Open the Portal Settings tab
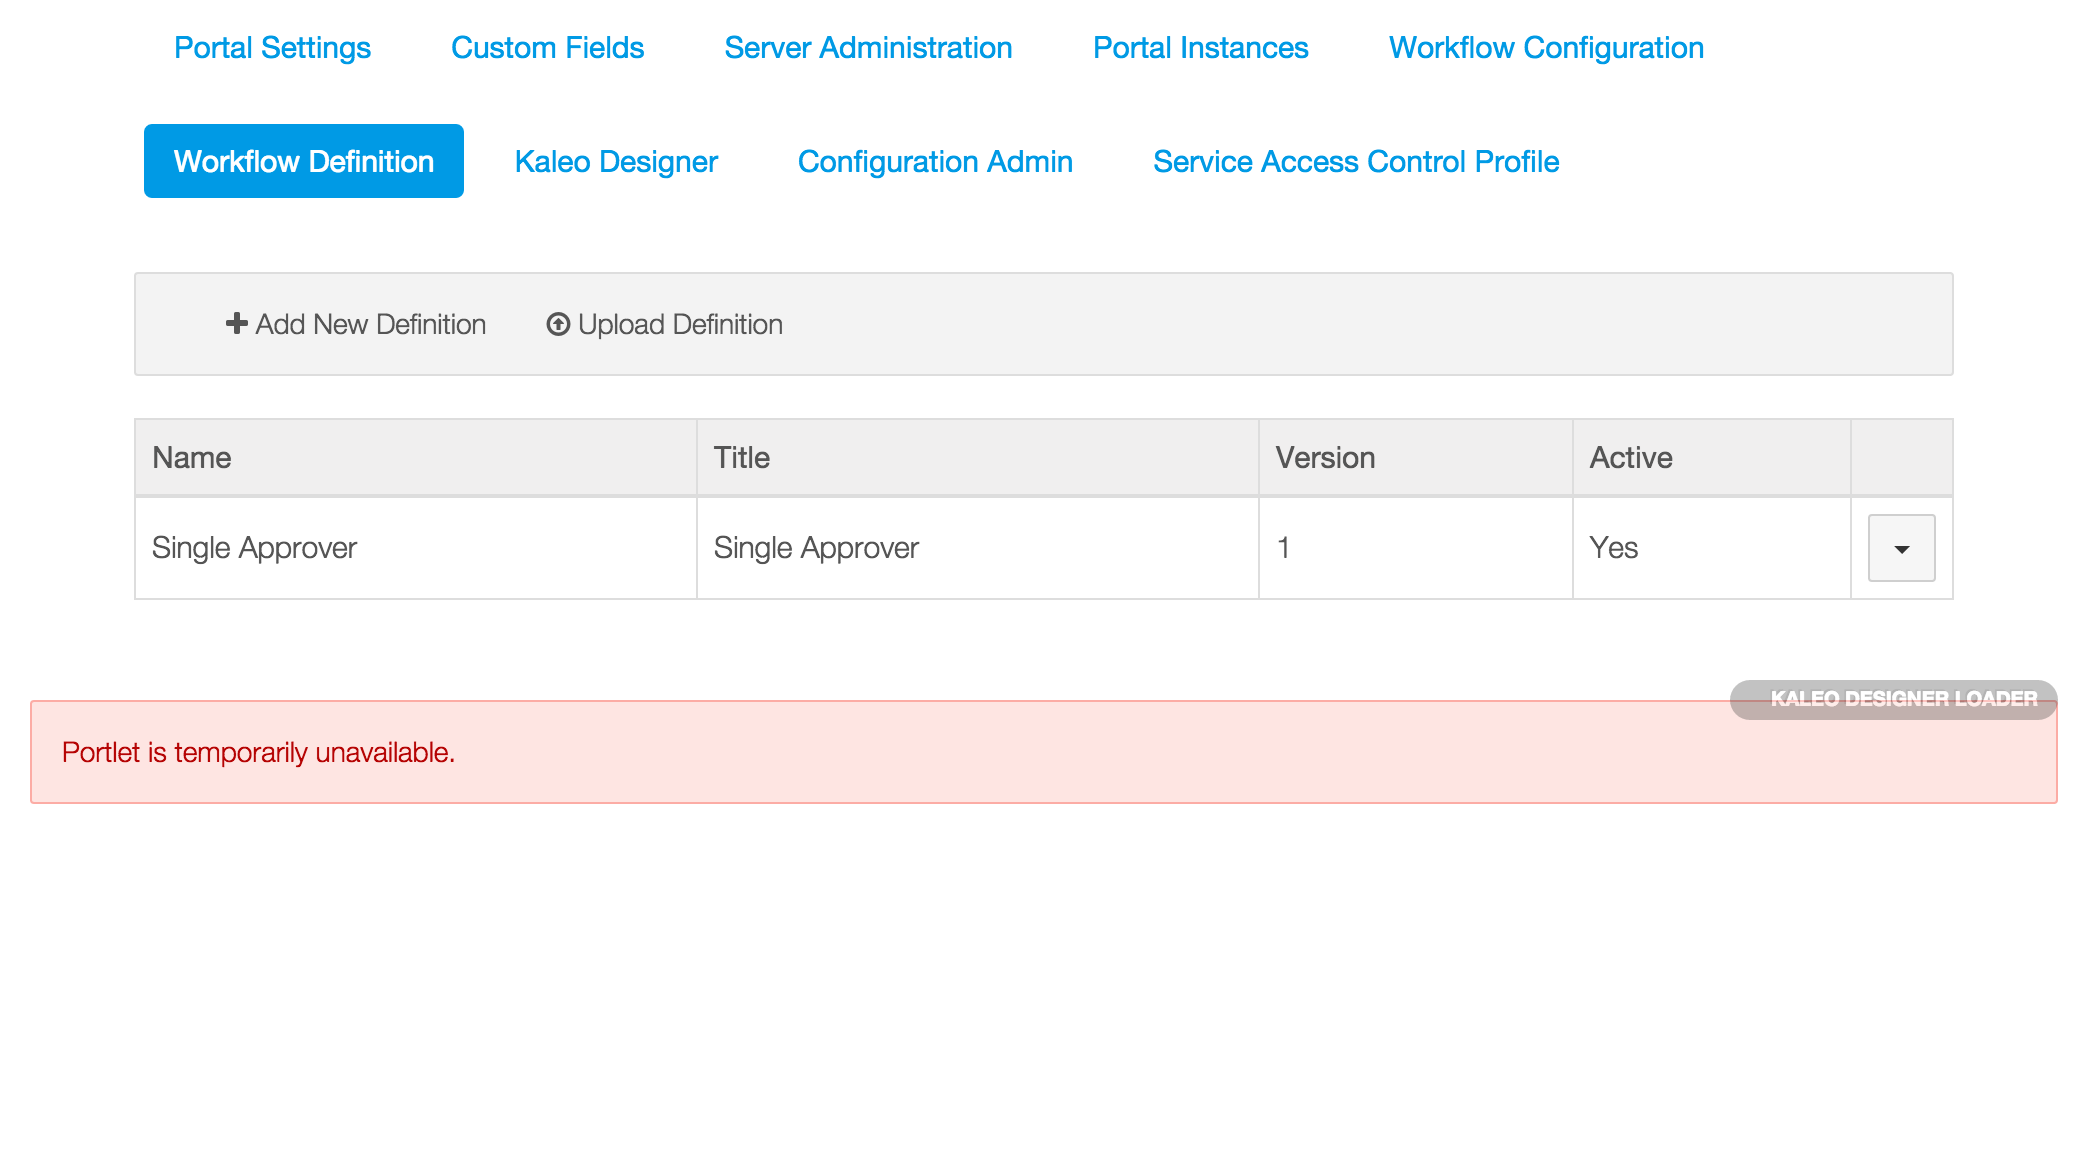Image resolution: width=2078 pixels, height=1172 pixels. tap(272, 48)
